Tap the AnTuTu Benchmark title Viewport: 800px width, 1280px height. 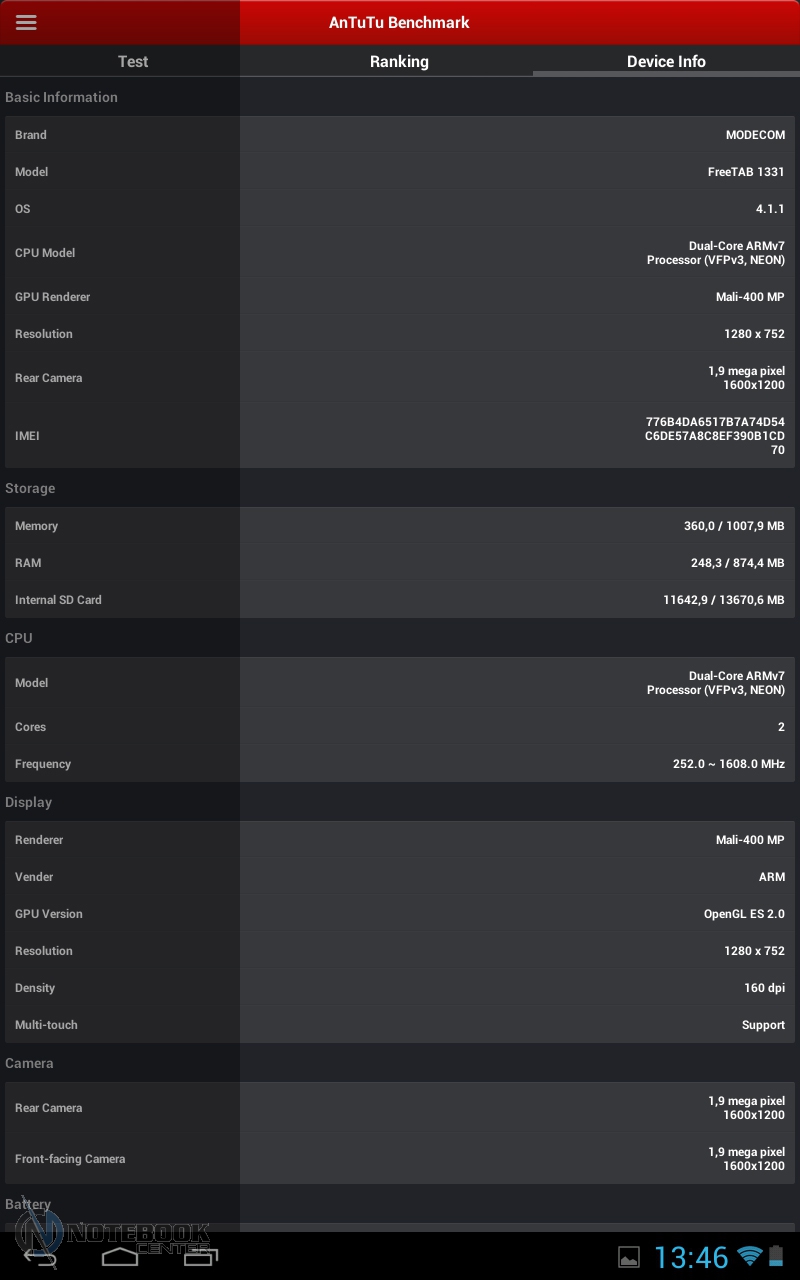(399, 22)
